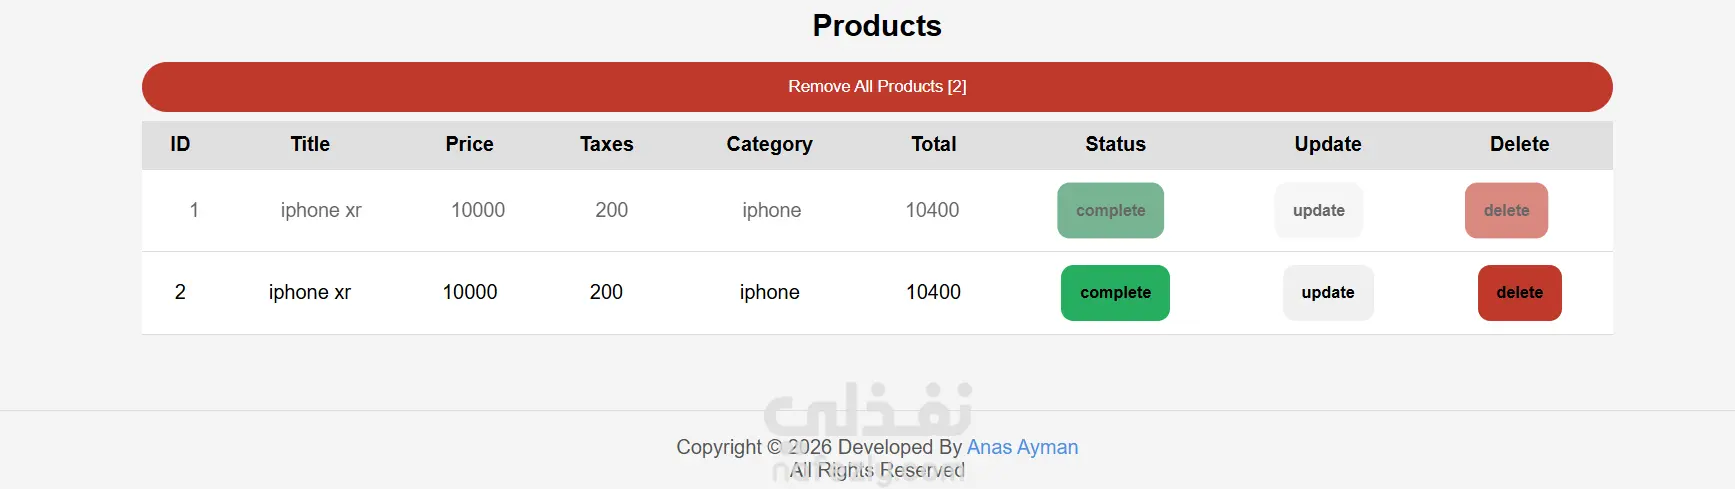
Task: Mark product 1 as complete
Action: coord(1110,210)
